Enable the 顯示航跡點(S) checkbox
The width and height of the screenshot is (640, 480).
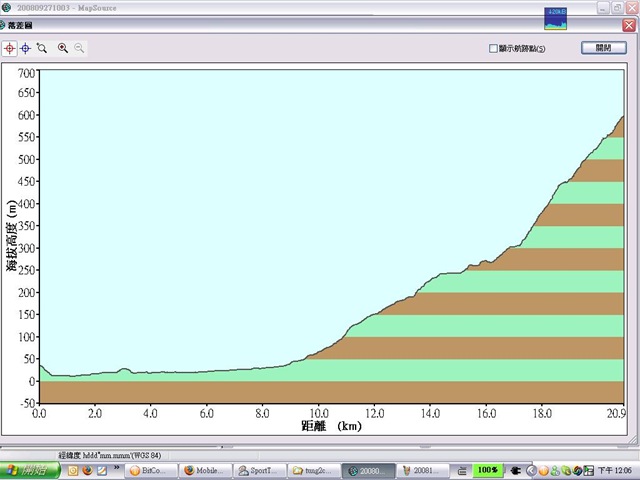click(493, 49)
